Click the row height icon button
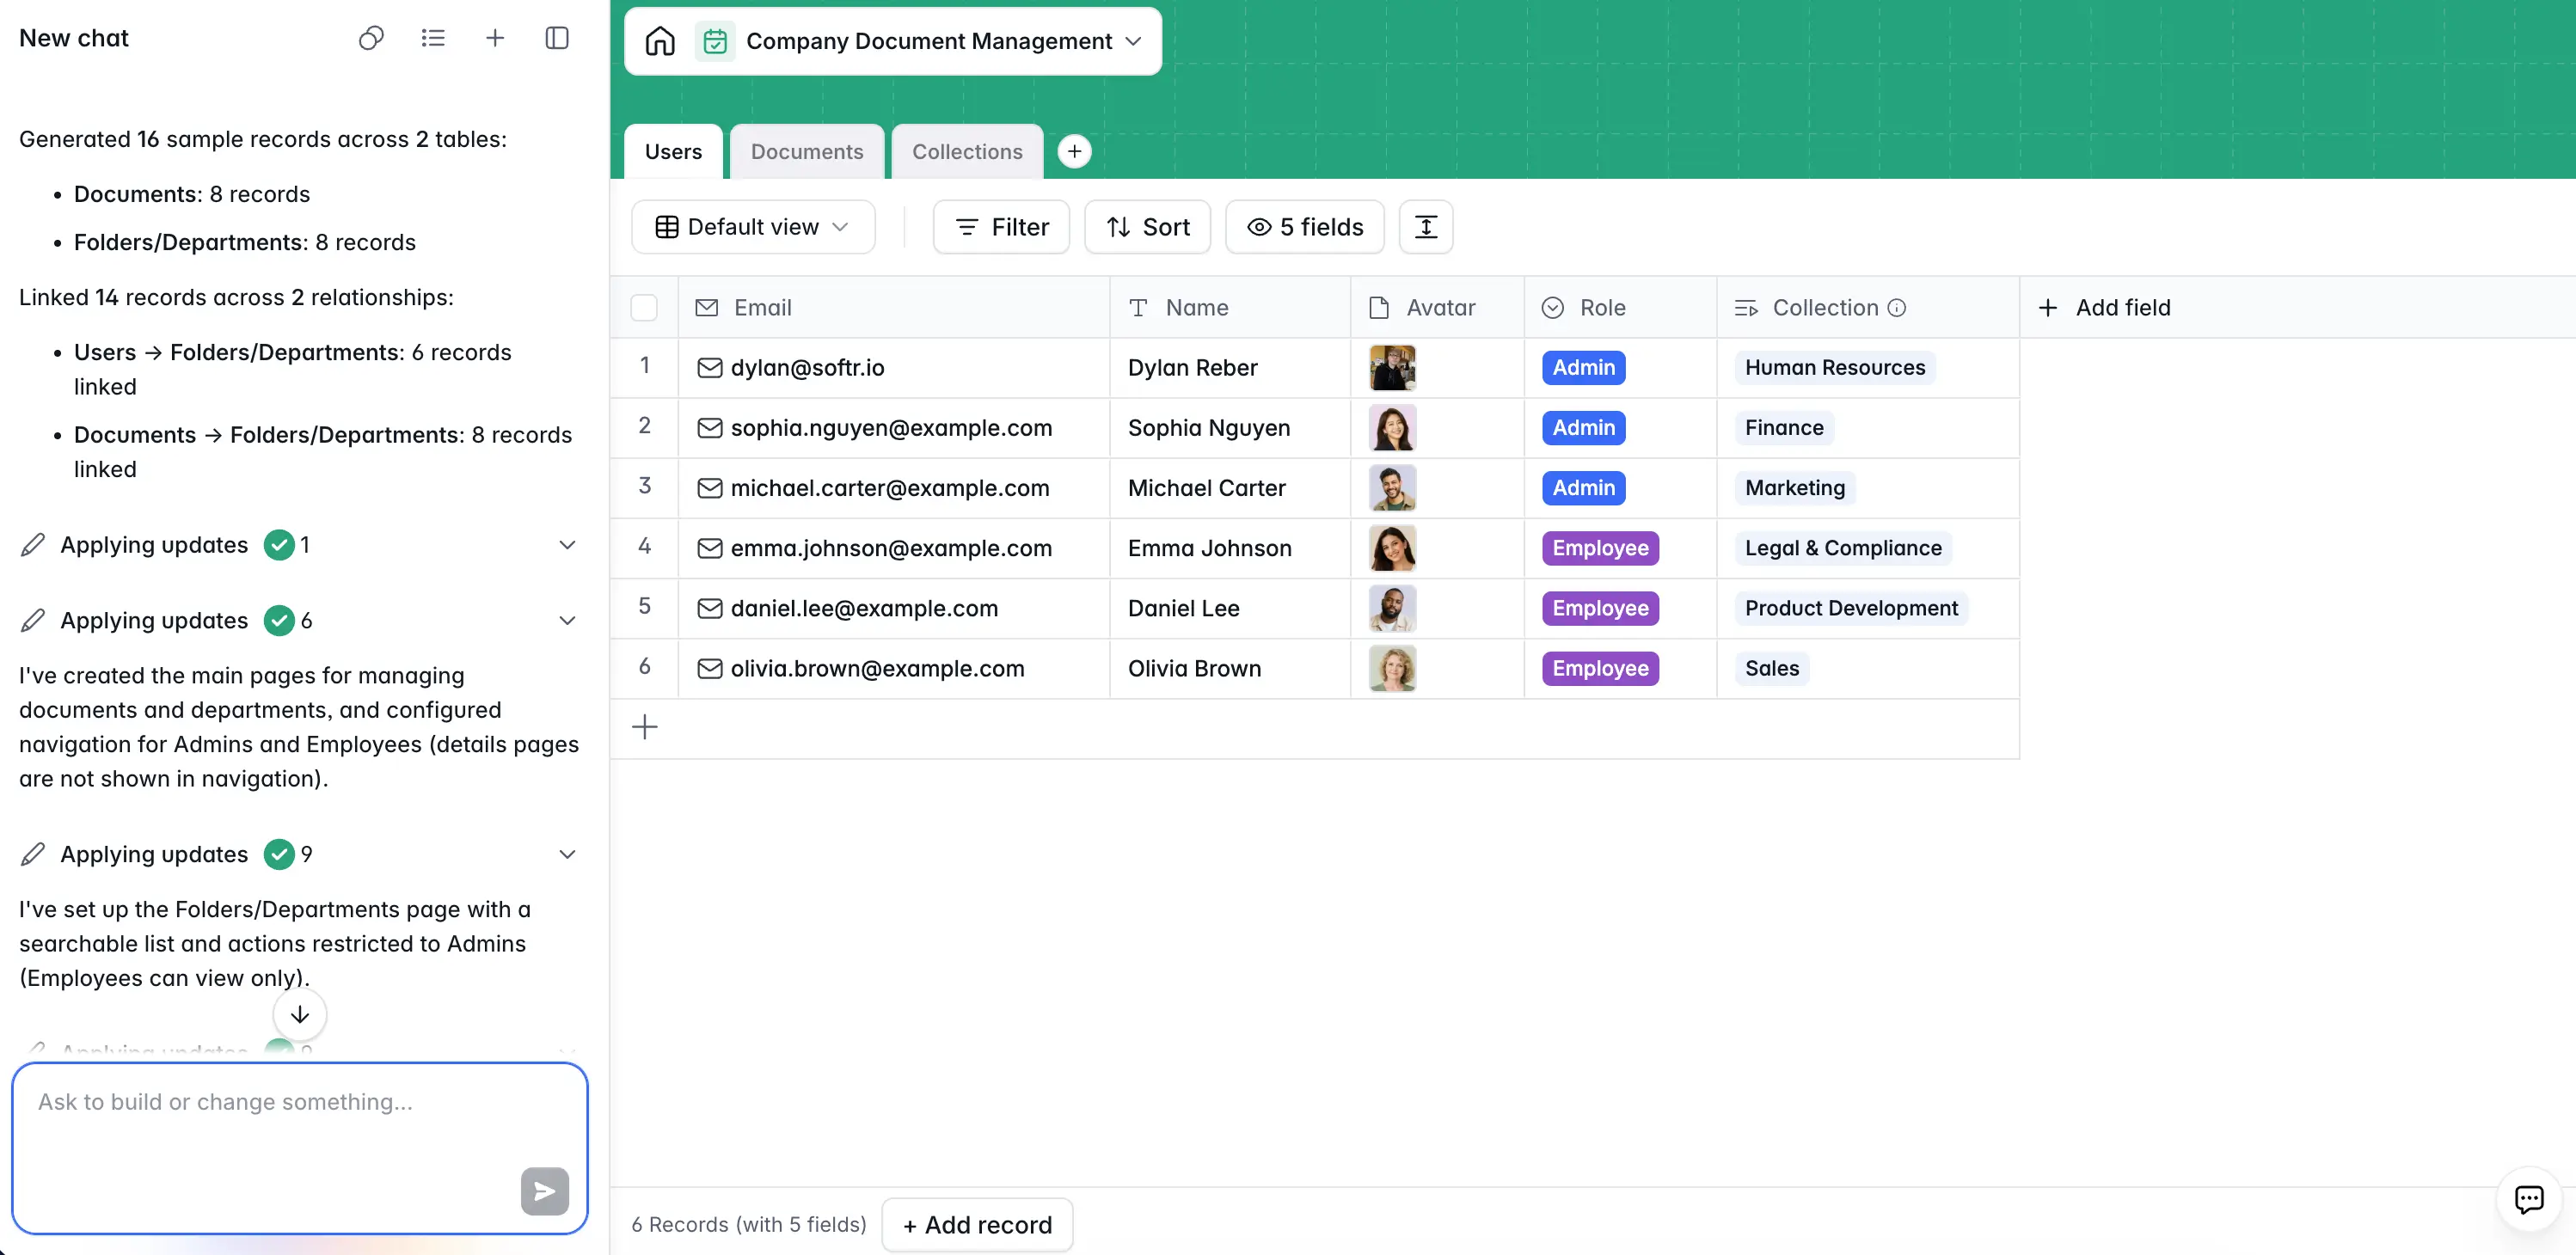 pyautogui.click(x=1425, y=227)
